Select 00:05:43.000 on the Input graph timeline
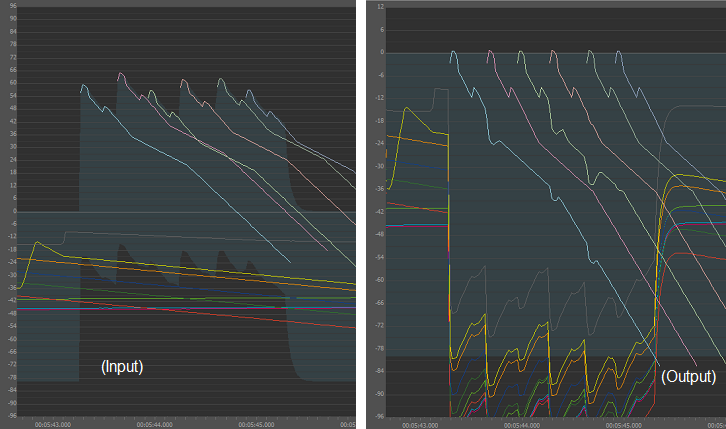 click(x=52, y=424)
